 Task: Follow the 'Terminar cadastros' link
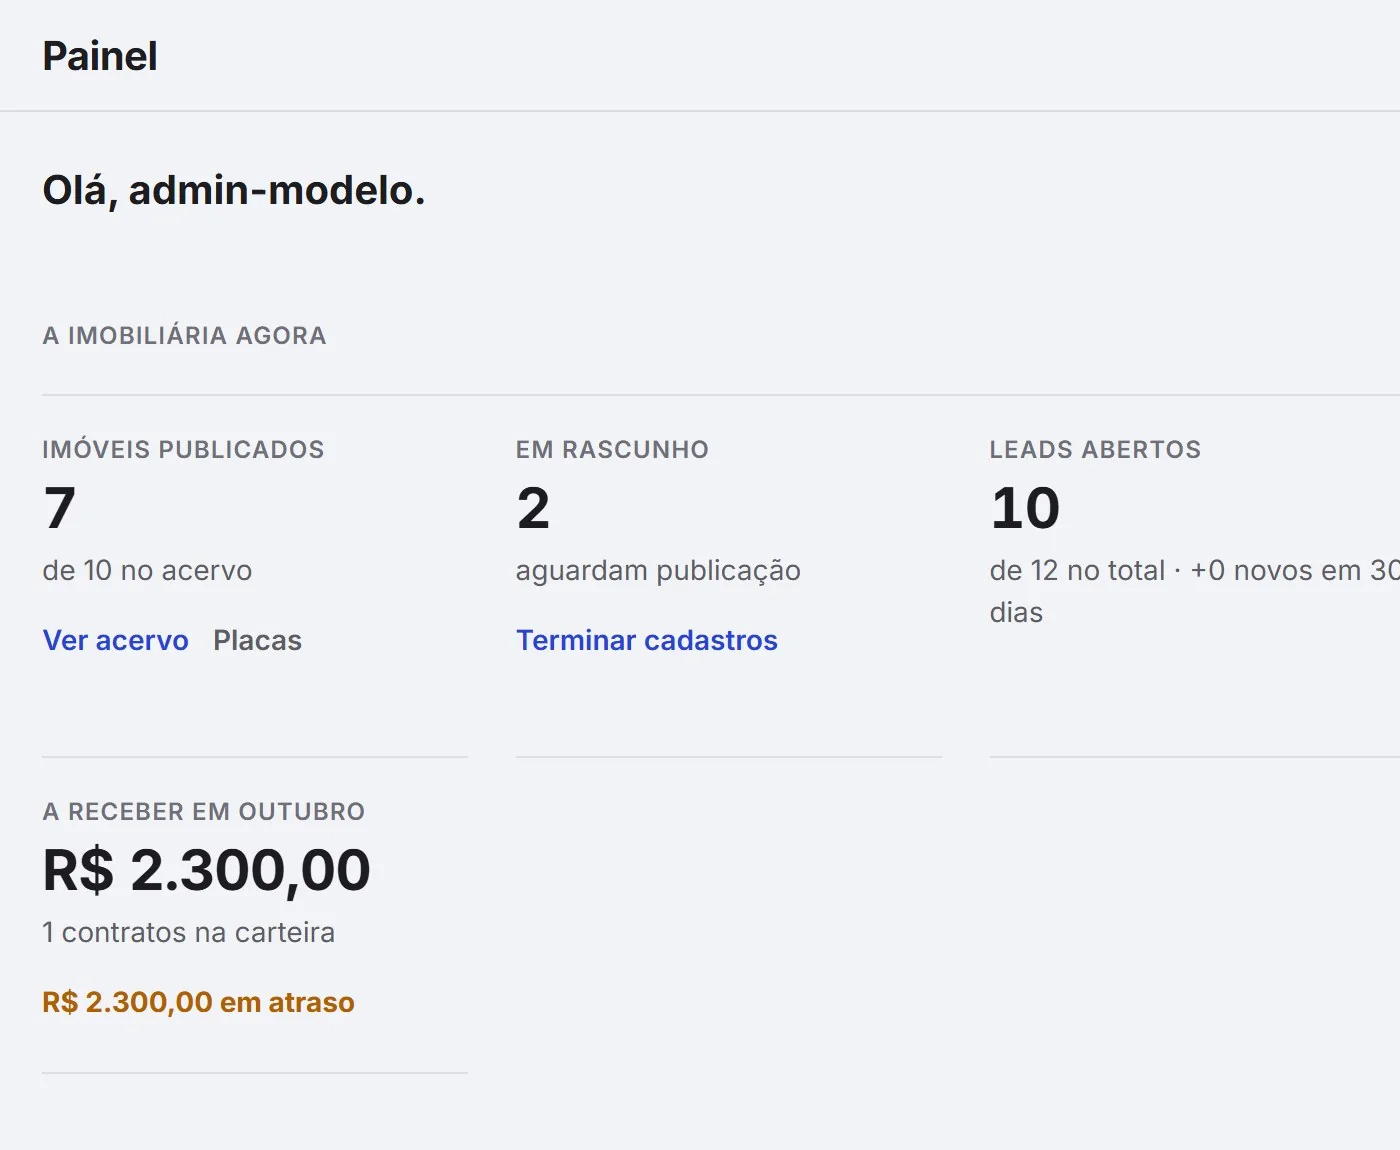[x=646, y=640]
